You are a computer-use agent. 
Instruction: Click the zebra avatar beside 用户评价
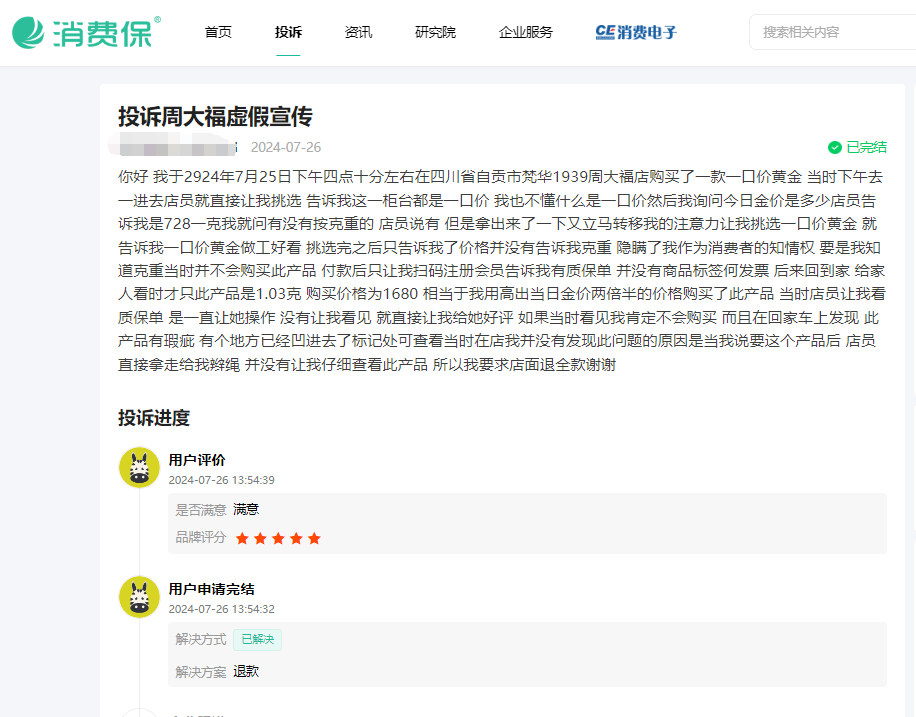139,466
